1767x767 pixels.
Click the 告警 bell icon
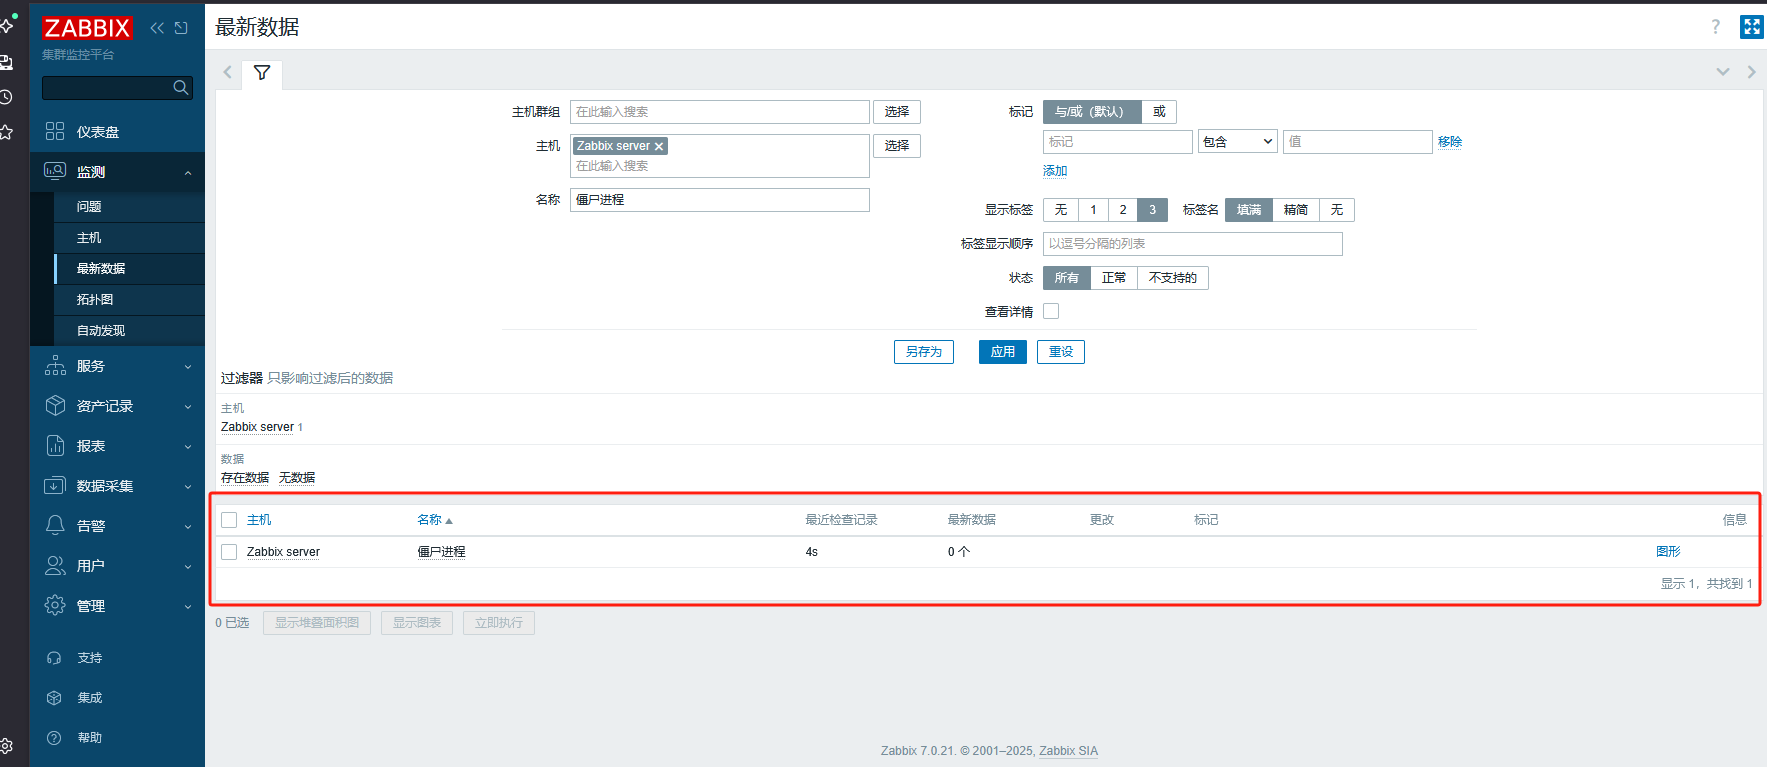[x=55, y=526]
